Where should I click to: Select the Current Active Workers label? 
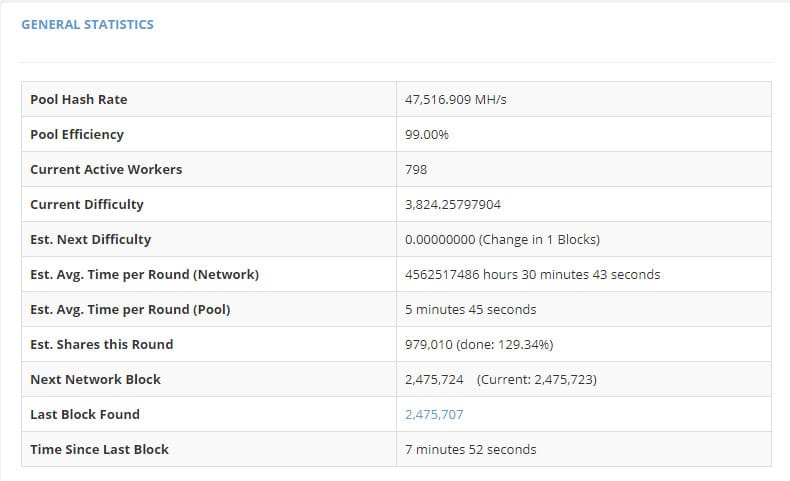pos(106,169)
